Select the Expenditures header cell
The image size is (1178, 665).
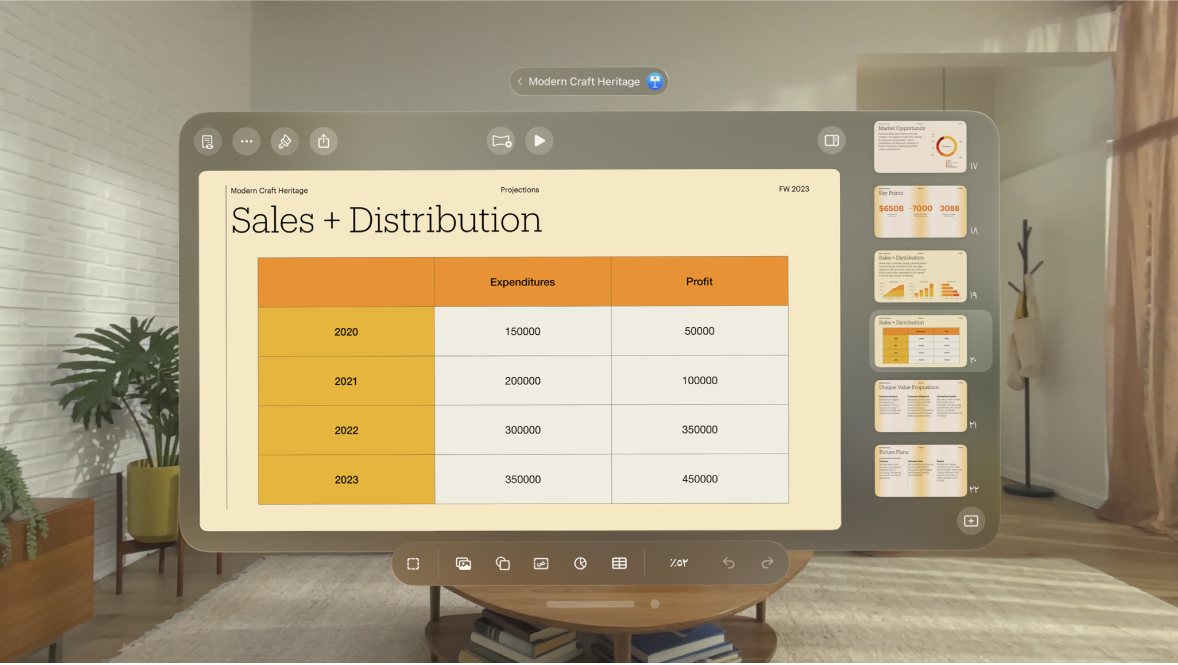click(x=522, y=282)
